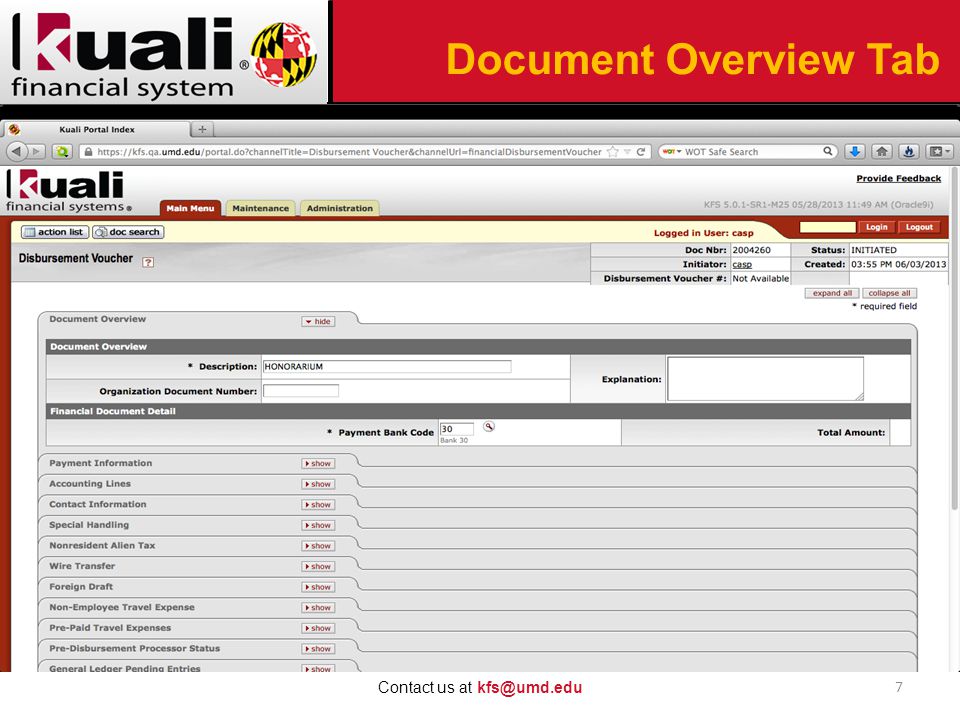960x720 pixels.
Task: Open the bookmarks menu toolbar icon
Action: click(939, 151)
